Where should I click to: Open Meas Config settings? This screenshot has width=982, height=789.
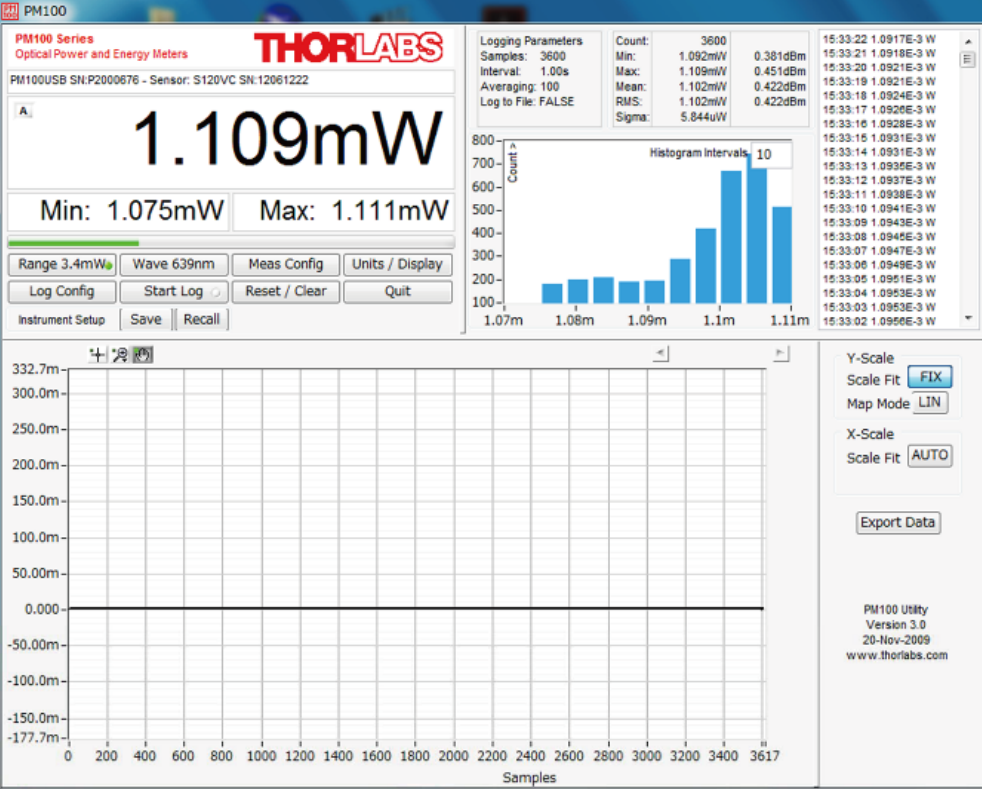286,265
